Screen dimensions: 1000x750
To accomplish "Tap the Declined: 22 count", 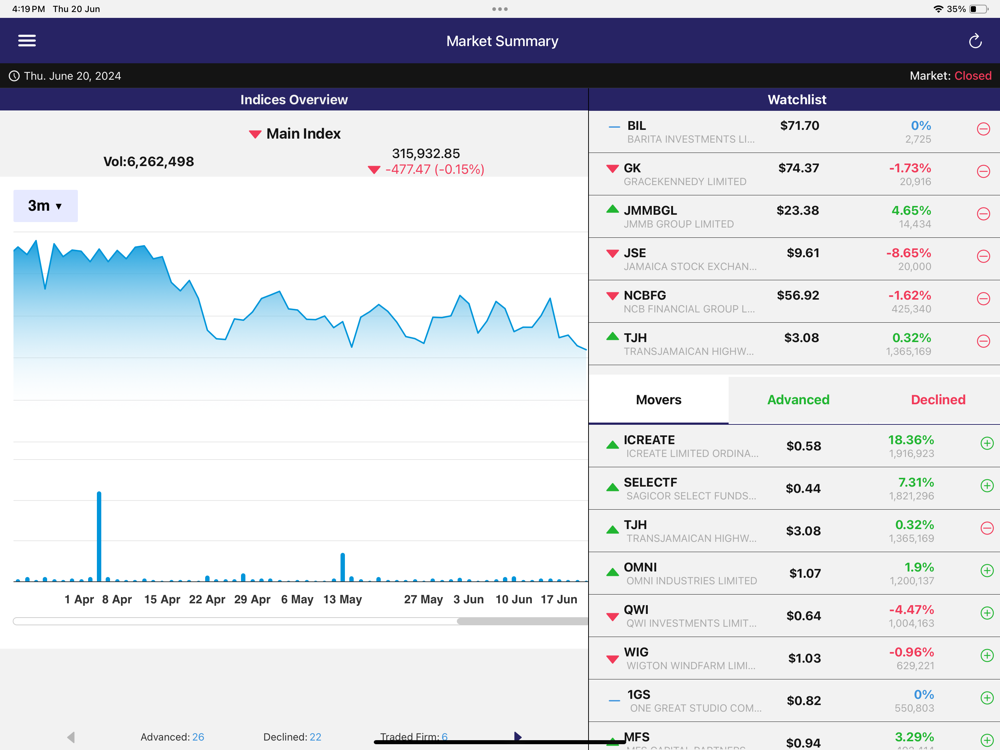I will (292, 737).
